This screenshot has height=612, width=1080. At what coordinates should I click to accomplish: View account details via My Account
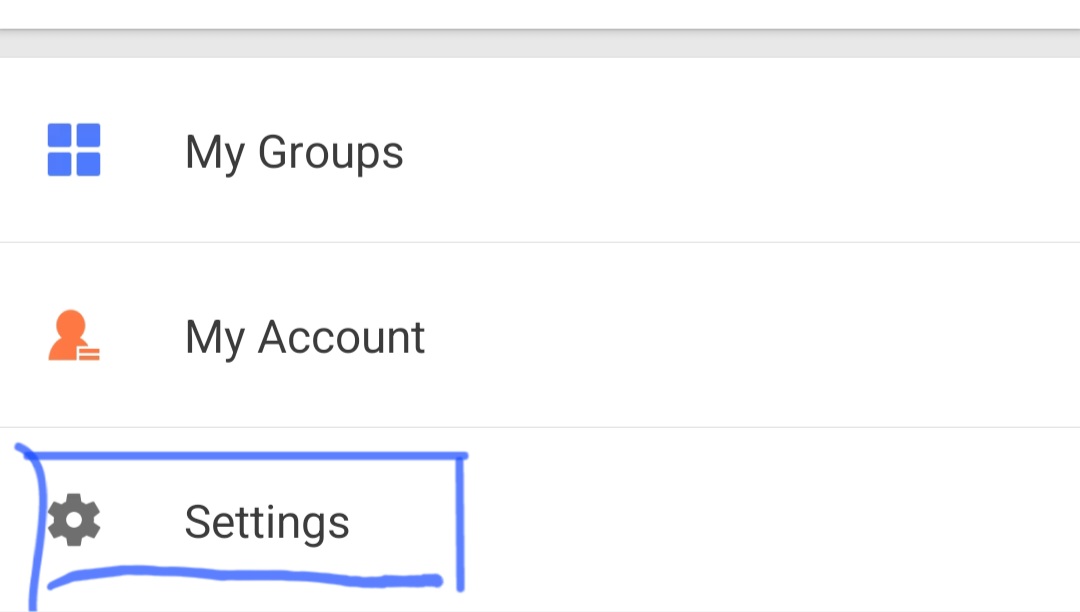pos(305,337)
